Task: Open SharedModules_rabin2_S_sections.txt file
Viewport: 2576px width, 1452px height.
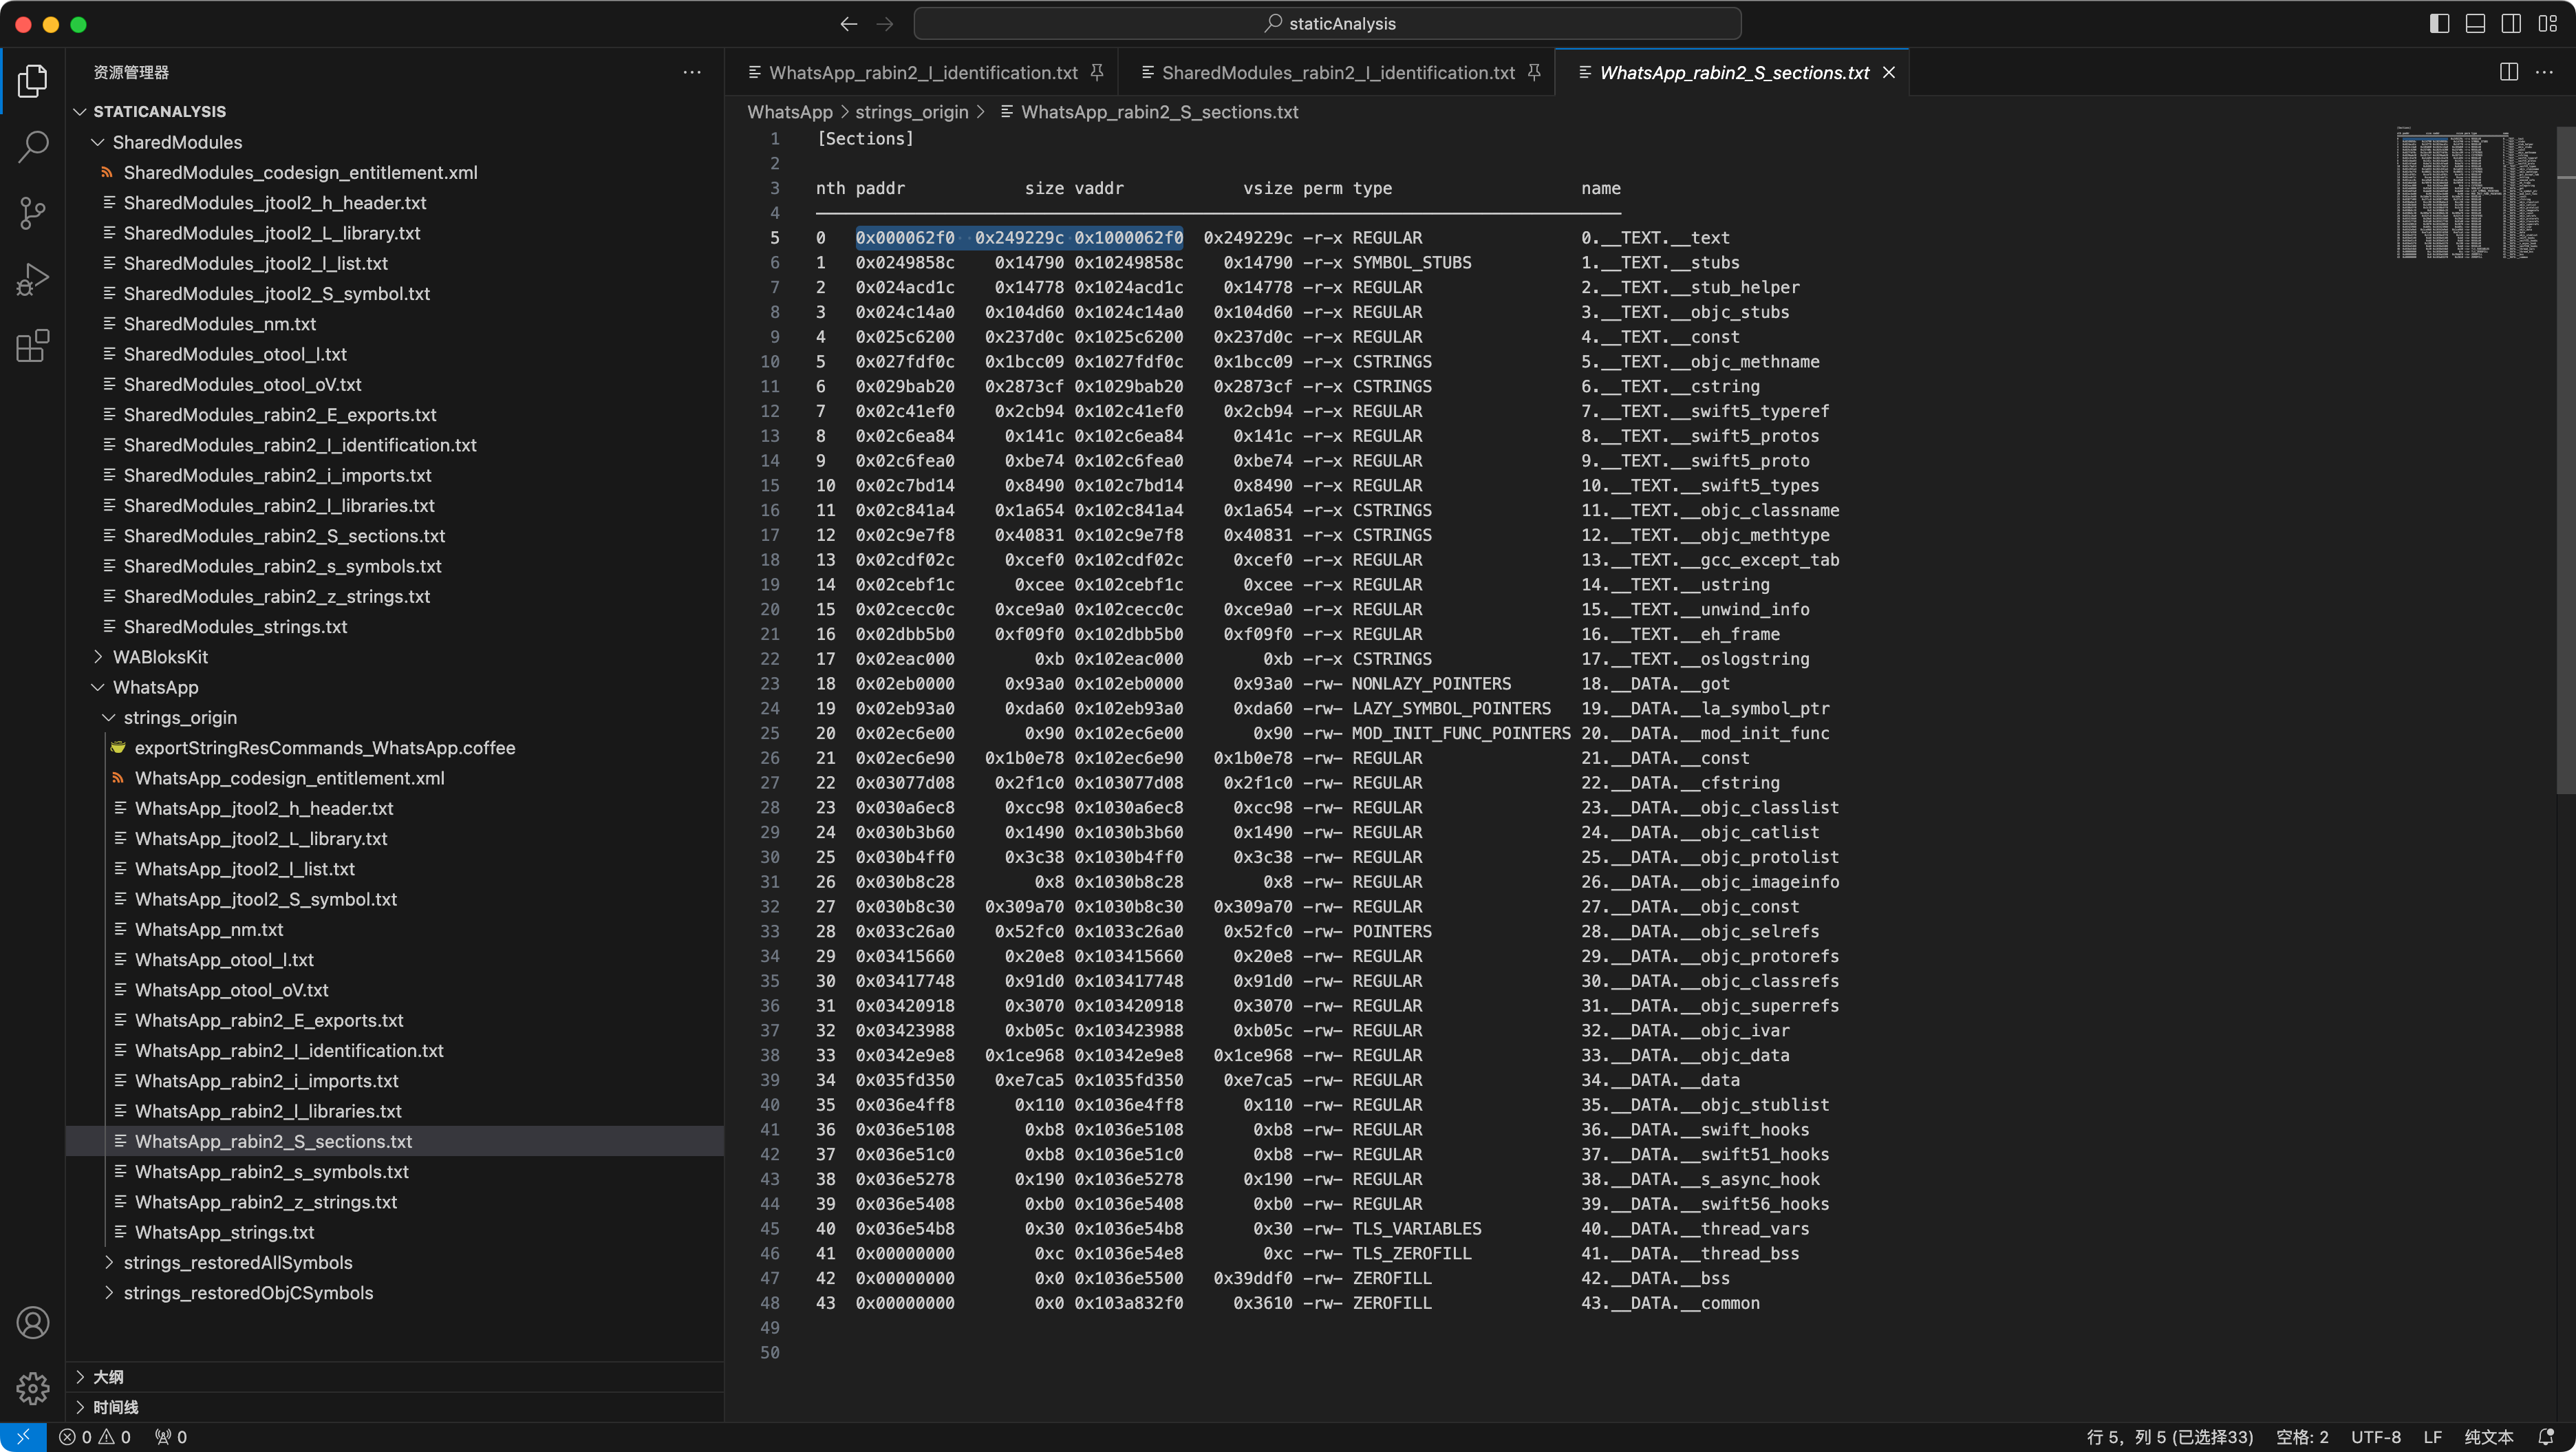Action: (x=395, y=536)
